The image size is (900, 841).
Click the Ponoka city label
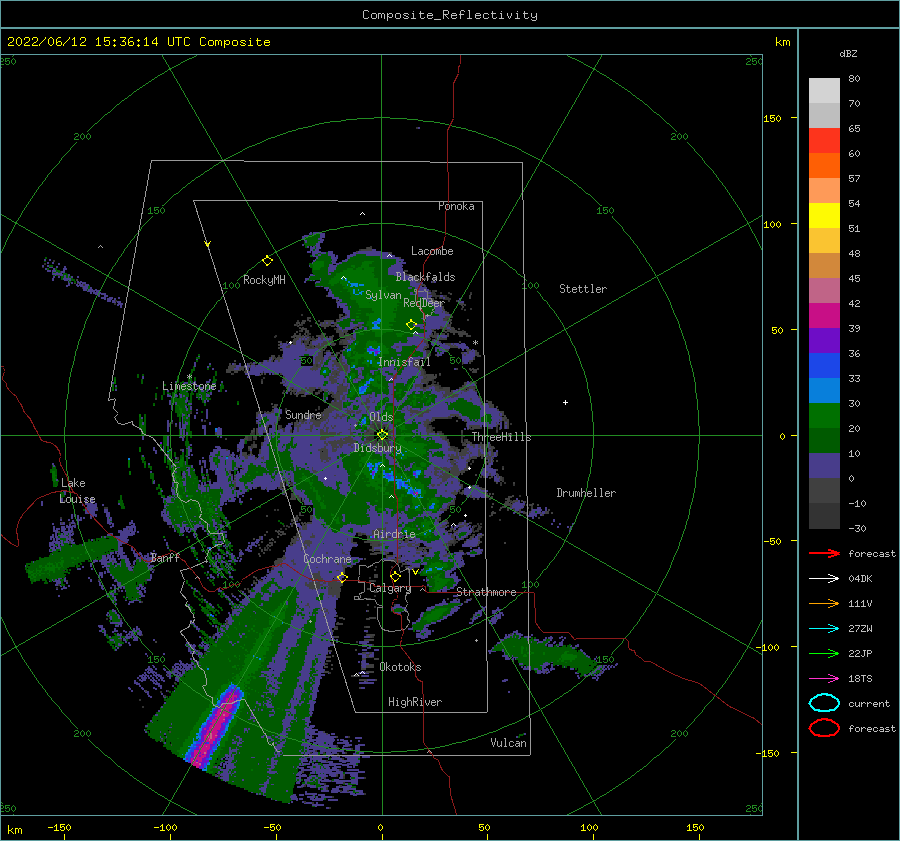coord(456,206)
